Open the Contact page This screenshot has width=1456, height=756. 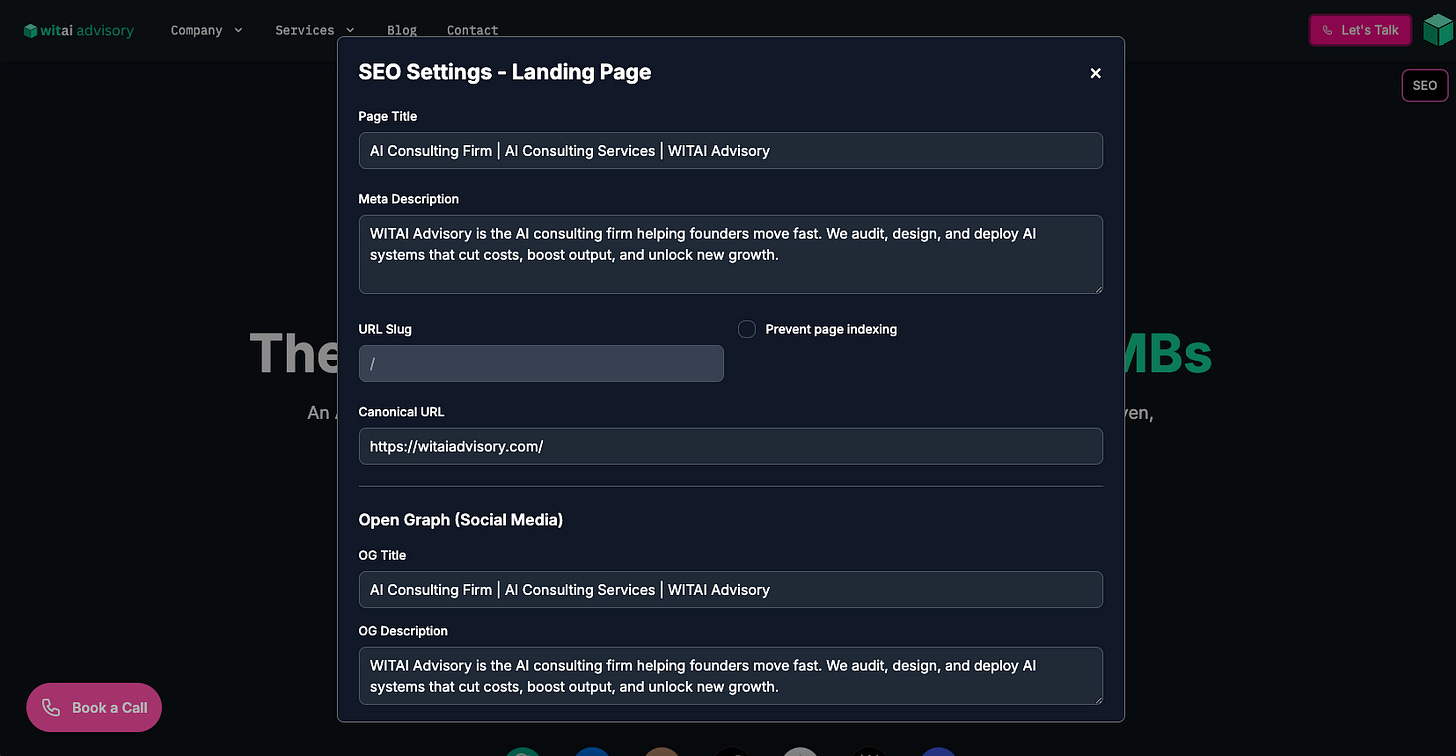tap(472, 30)
